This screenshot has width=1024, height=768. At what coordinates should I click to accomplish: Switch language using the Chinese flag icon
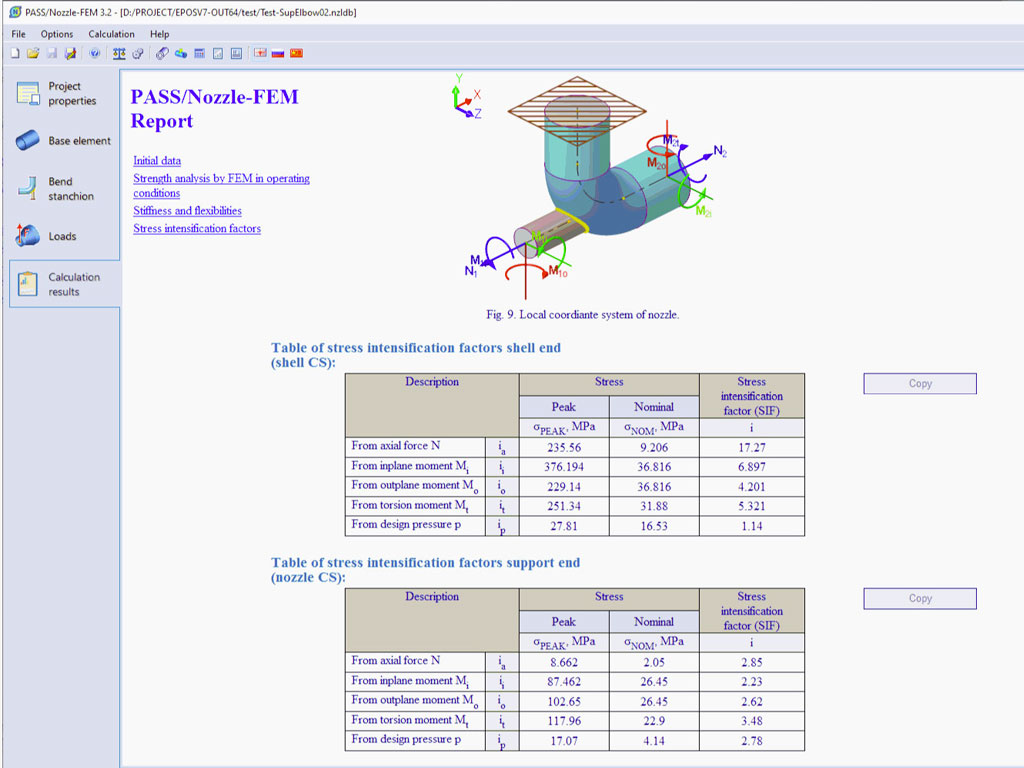[x=296, y=53]
